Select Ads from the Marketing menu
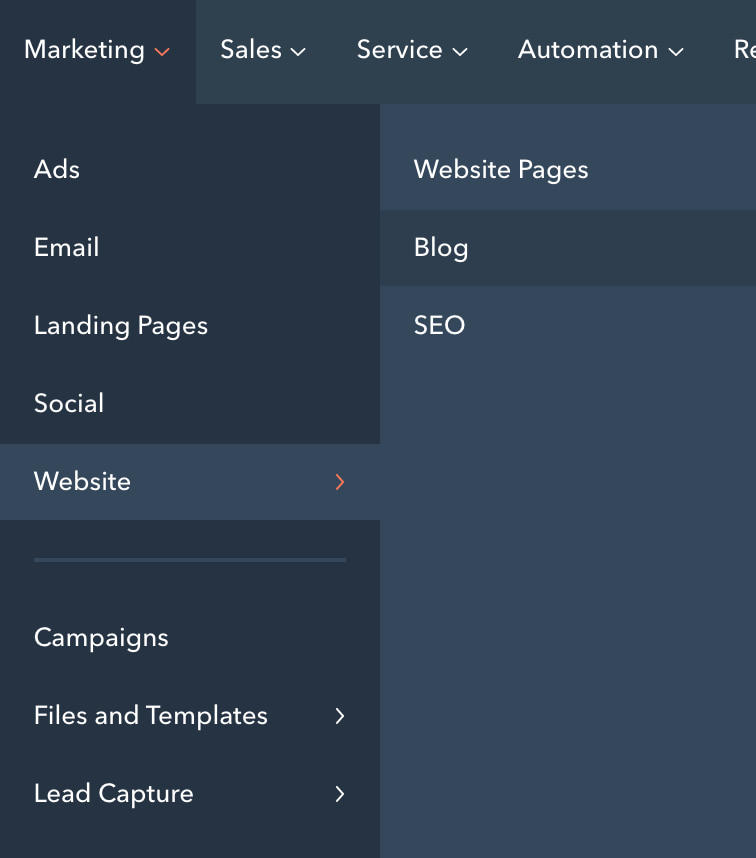 tap(56, 169)
